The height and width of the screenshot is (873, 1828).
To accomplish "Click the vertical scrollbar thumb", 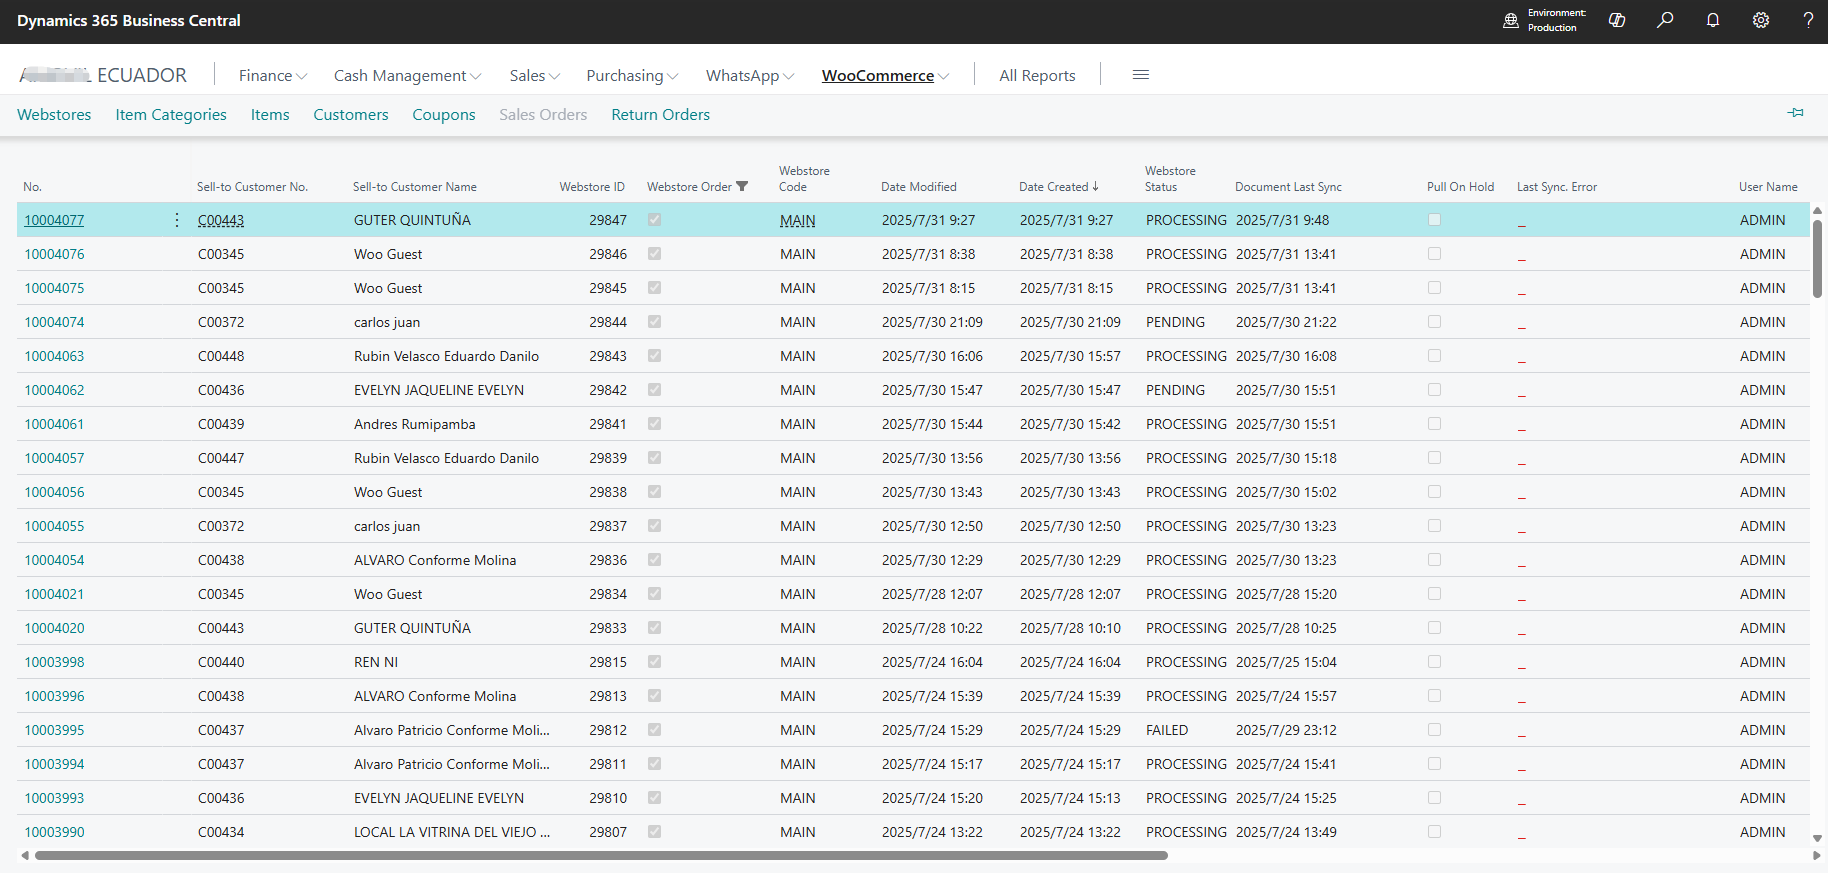I will click(x=1817, y=258).
